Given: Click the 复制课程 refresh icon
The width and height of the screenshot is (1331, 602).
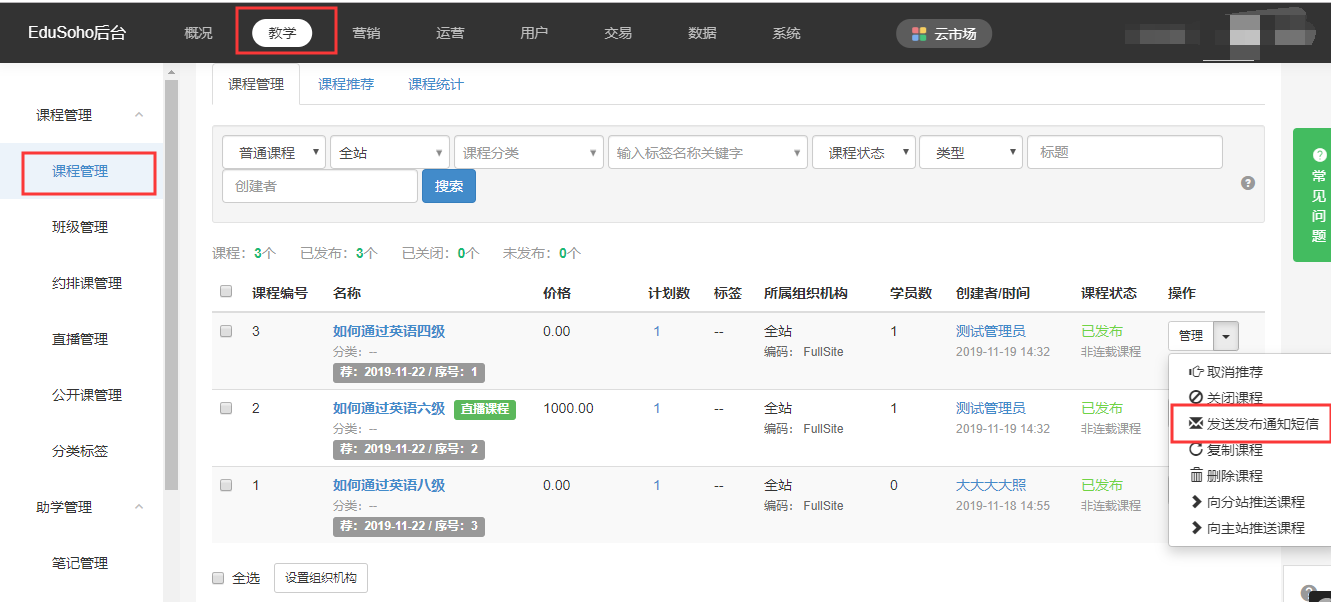Looking at the screenshot, I should click(x=1195, y=450).
